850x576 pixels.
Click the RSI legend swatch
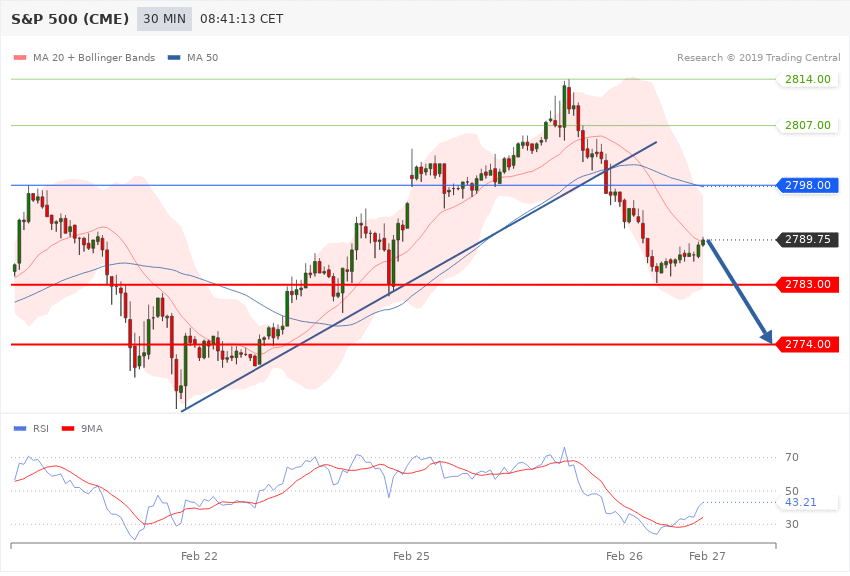(x=20, y=429)
